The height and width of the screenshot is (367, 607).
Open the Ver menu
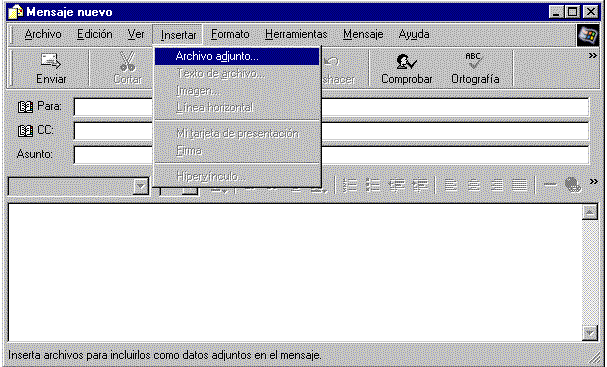pyautogui.click(x=136, y=34)
